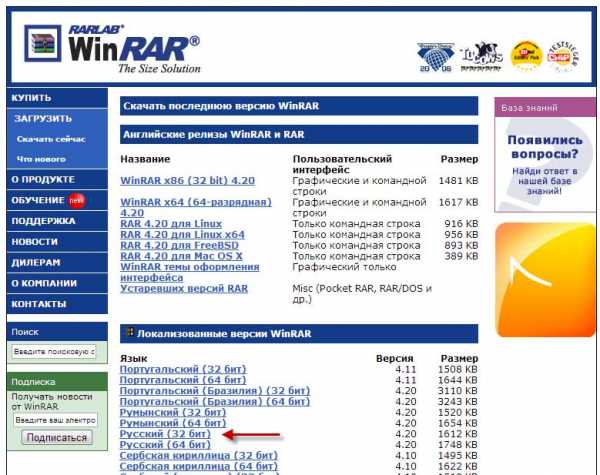Download Португальский (Бразилия) (64 бит)
The height and width of the screenshot is (475, 600).
(215, 402)
